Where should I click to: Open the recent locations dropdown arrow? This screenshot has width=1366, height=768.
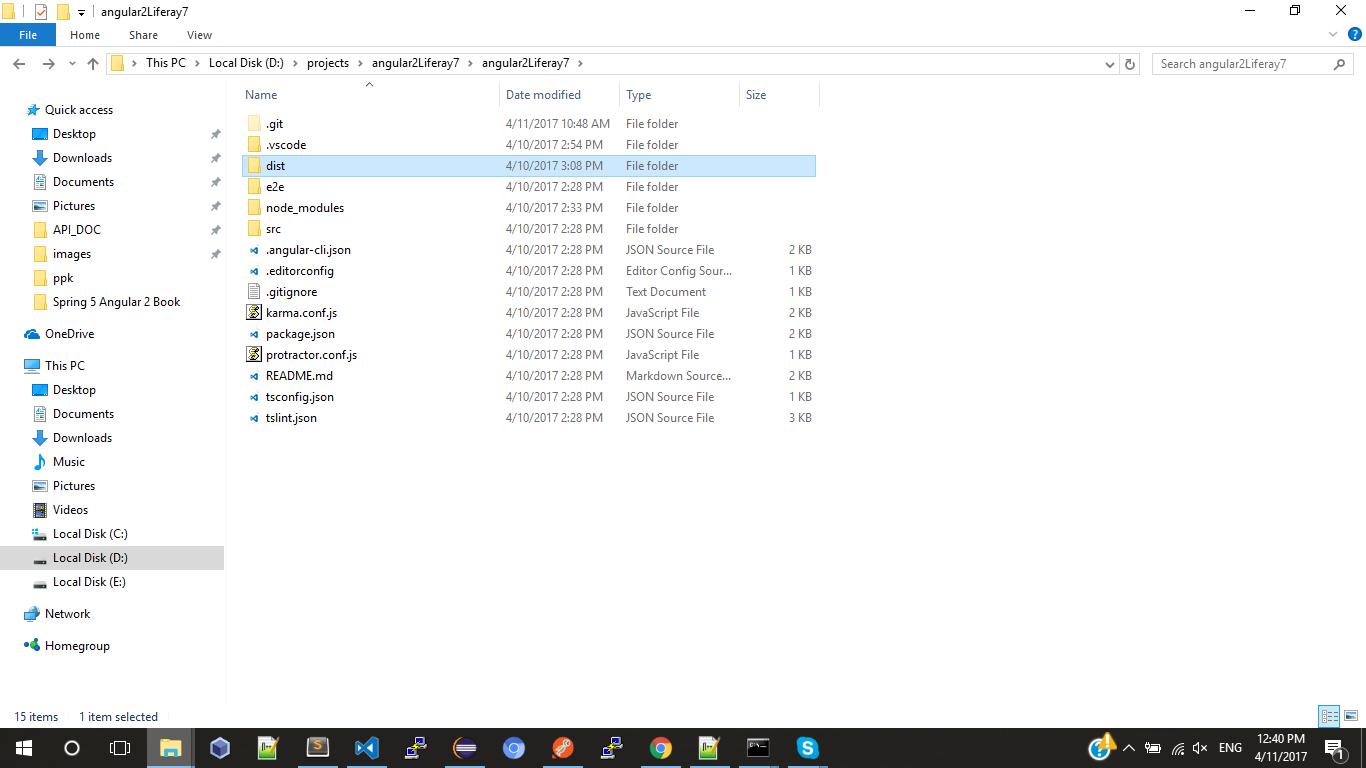tap(72, 64)
